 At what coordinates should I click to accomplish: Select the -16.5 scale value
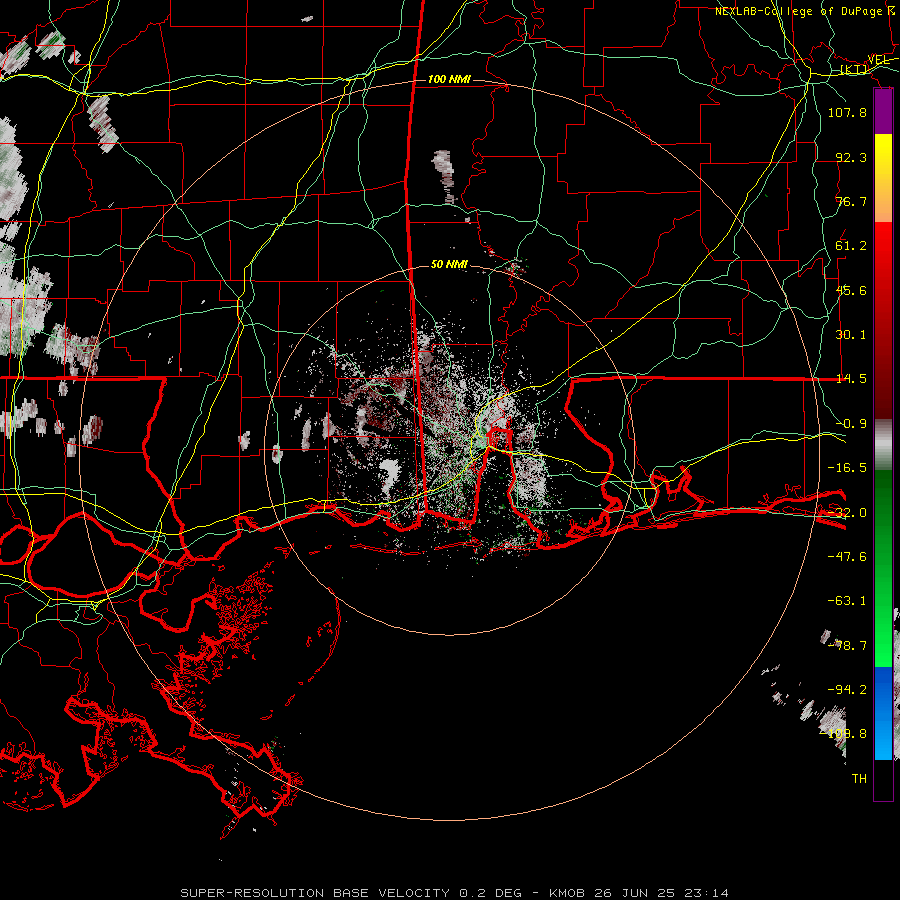tap(847, 468)
